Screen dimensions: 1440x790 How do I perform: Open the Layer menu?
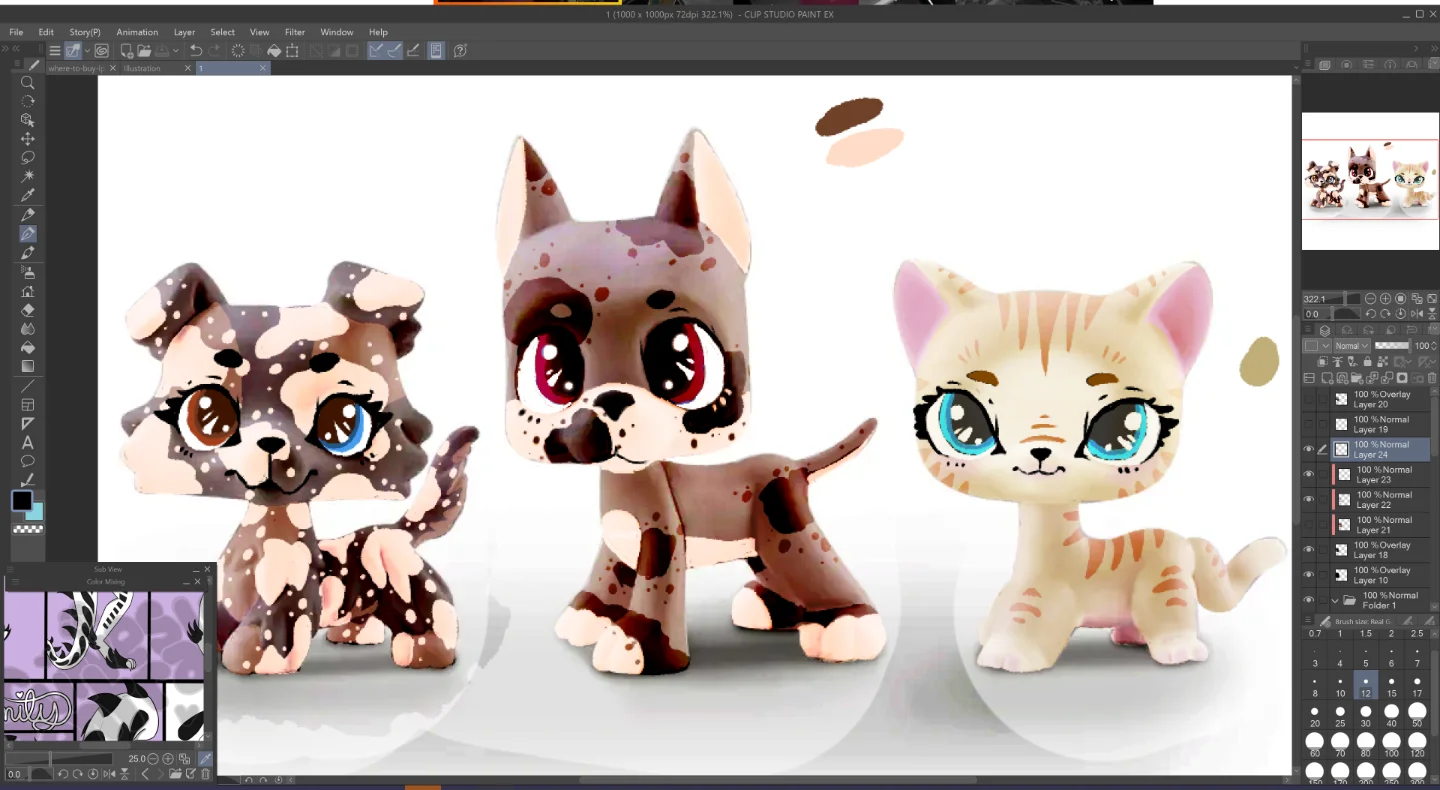point(184,32)
